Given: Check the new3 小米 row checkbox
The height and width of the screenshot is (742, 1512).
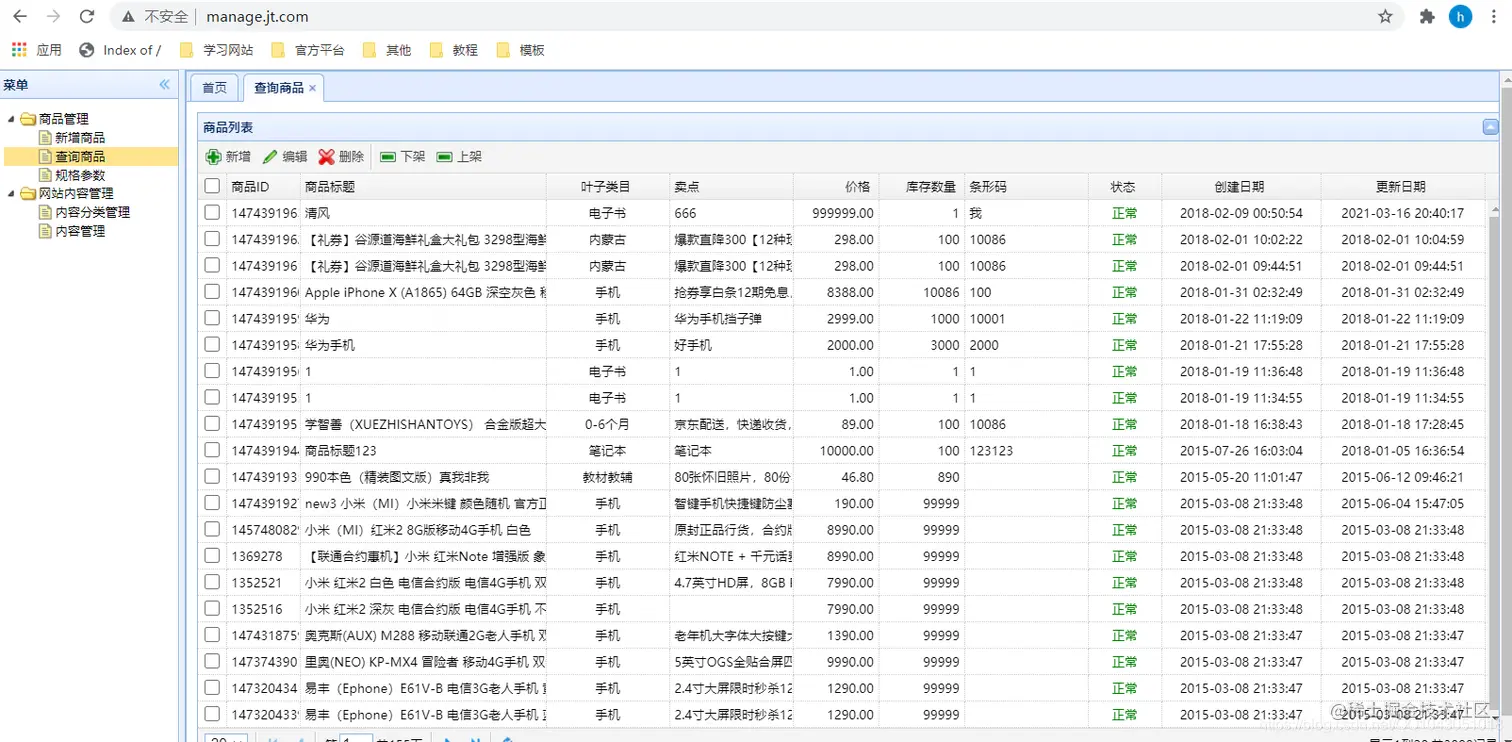Looking at the screenshot, I should tap(212, 503).
